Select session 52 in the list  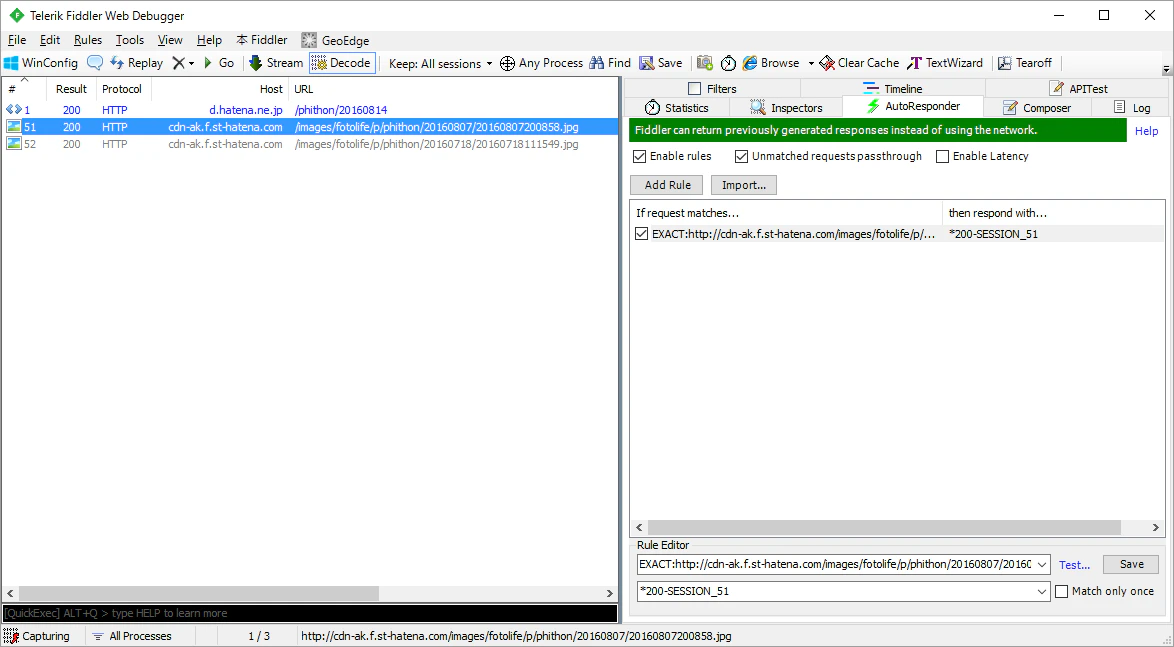310,144
